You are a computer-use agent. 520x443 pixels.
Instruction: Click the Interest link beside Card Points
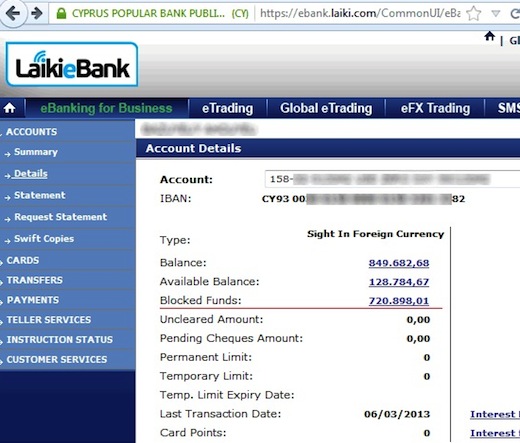pos(495,433)
